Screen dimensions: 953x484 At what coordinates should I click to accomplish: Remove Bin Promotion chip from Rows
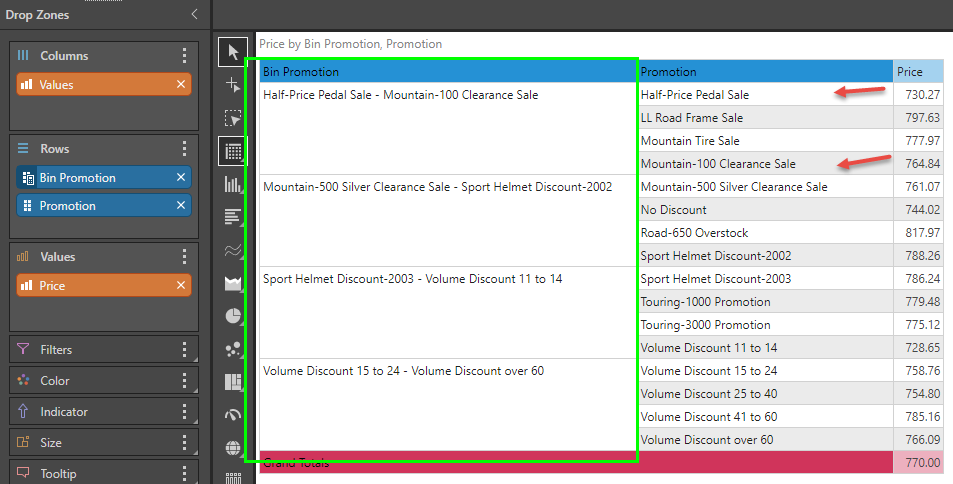tap(181, 178)
